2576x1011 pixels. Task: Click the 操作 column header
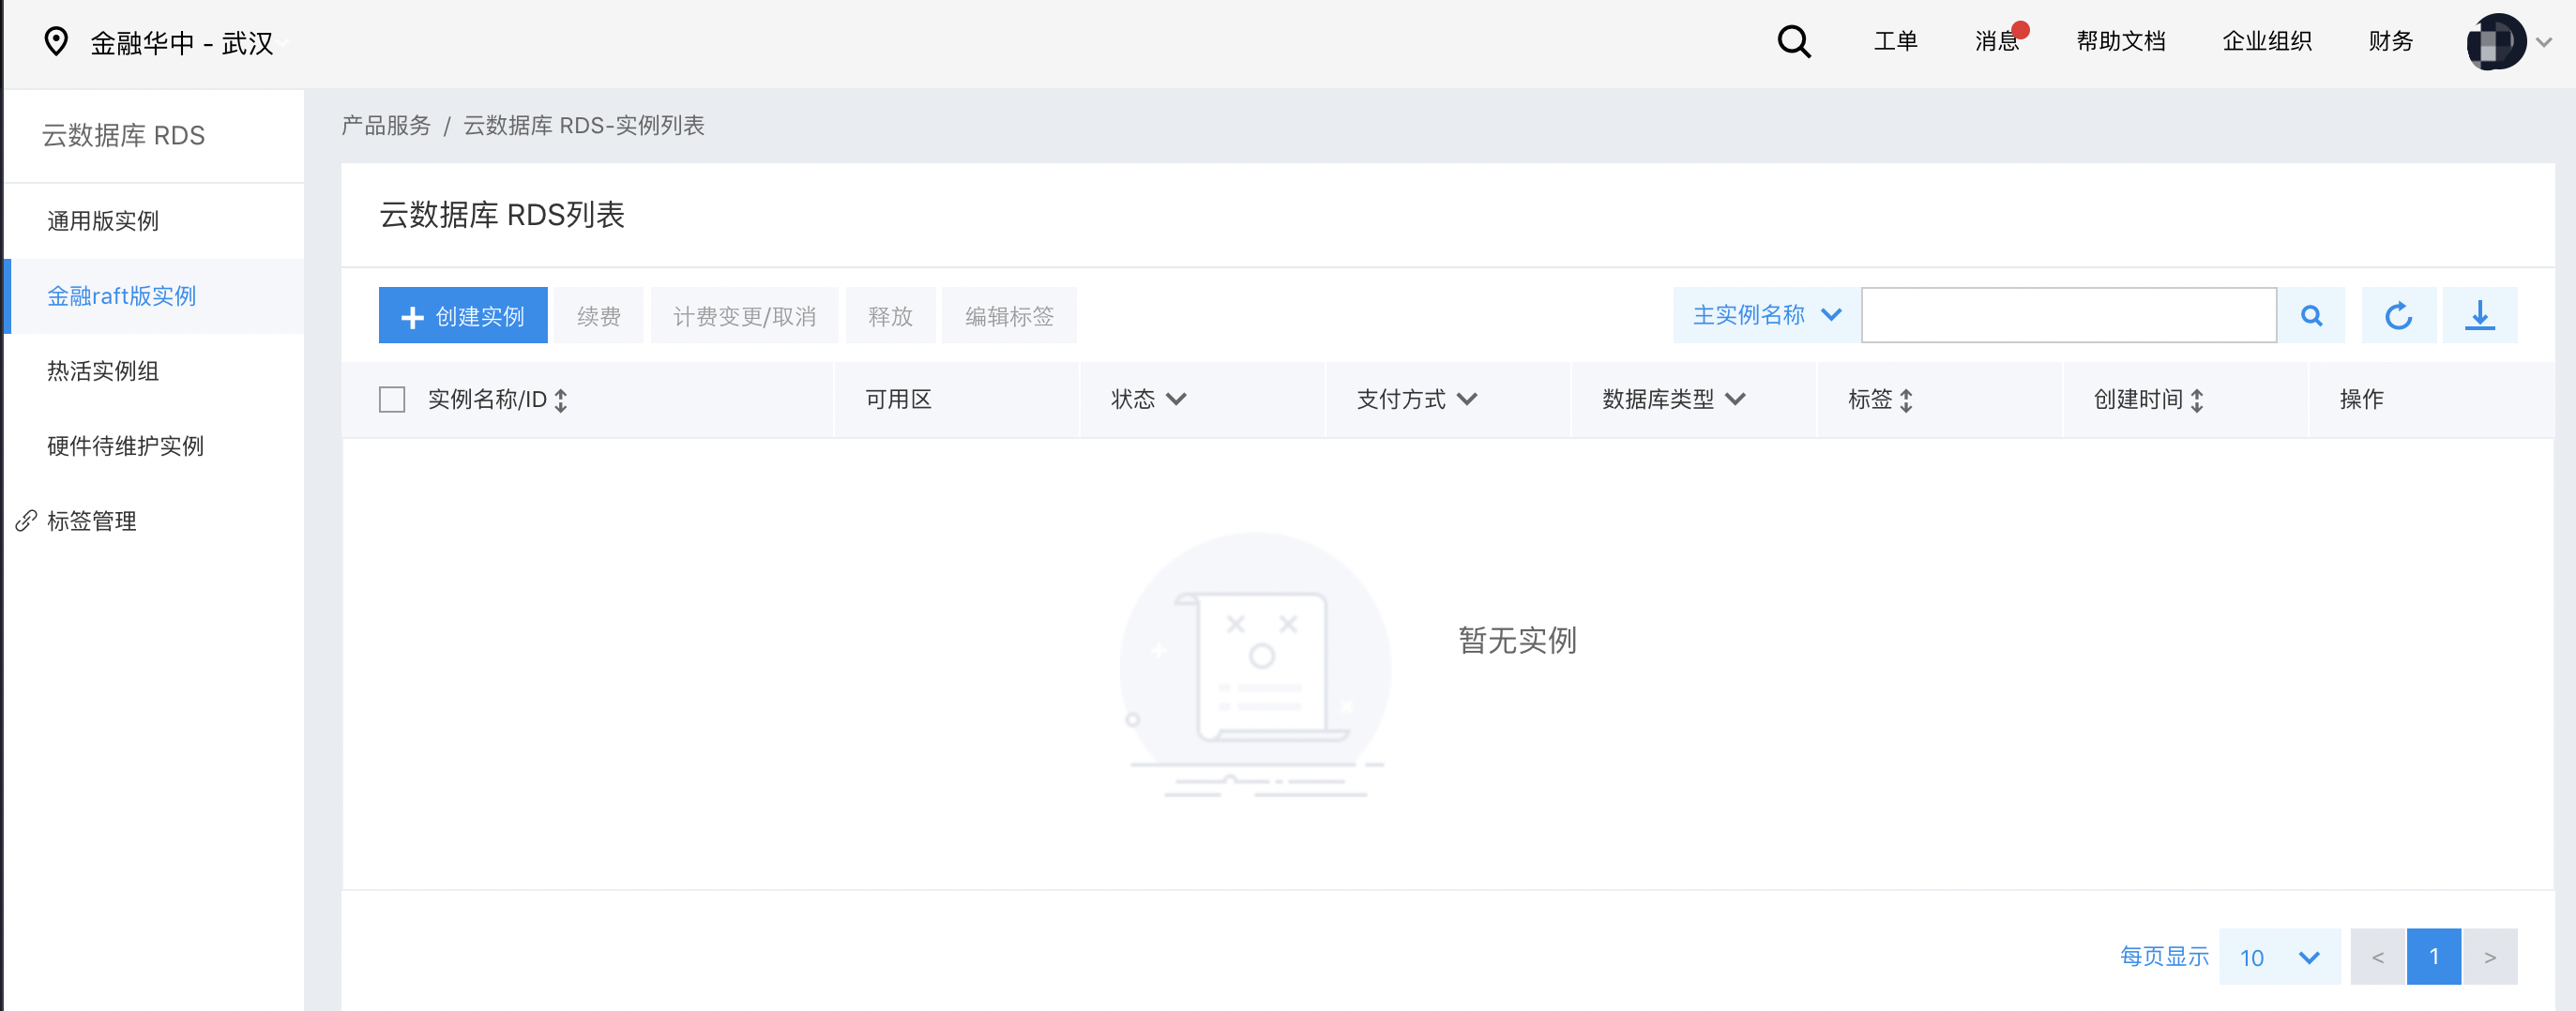point(2362,399)
